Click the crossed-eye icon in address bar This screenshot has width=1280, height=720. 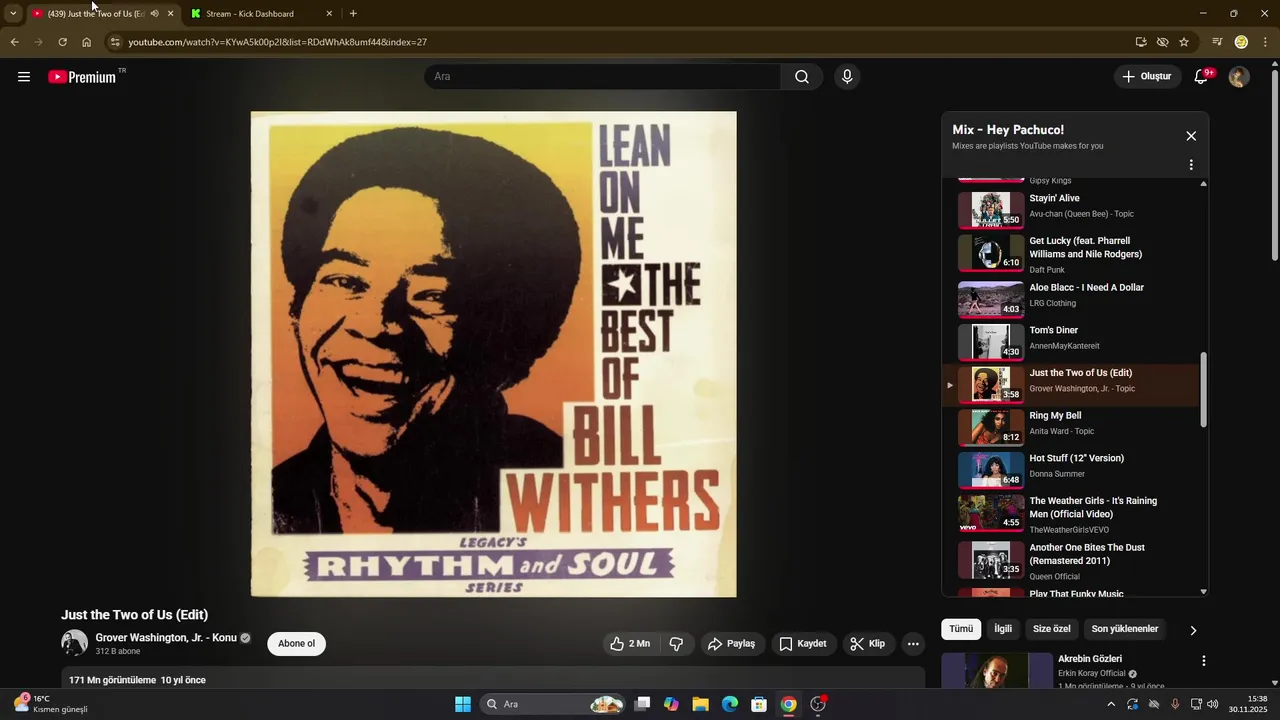[1162, 42]
